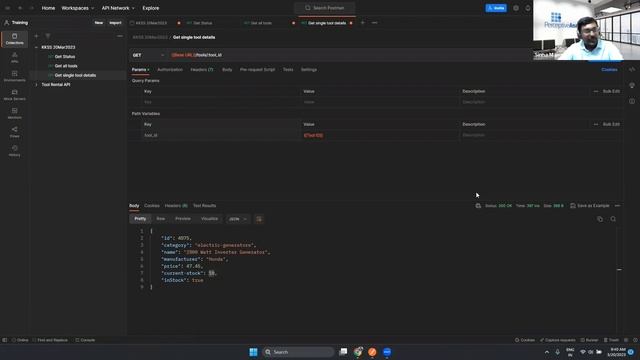This screenshot has height=360, width=640.
Task: Open the APIs sidebar panel
Action: pyautogui.click(x=14, y=58)
